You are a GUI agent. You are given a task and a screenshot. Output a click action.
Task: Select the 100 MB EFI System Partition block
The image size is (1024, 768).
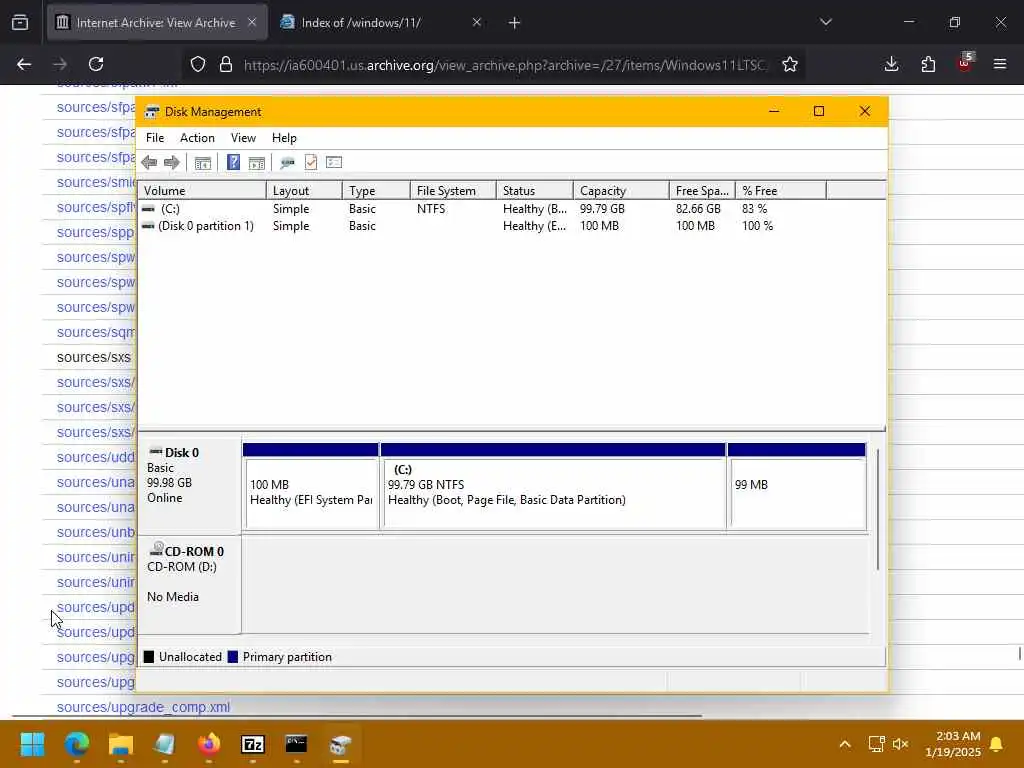[x=311, y=487]
